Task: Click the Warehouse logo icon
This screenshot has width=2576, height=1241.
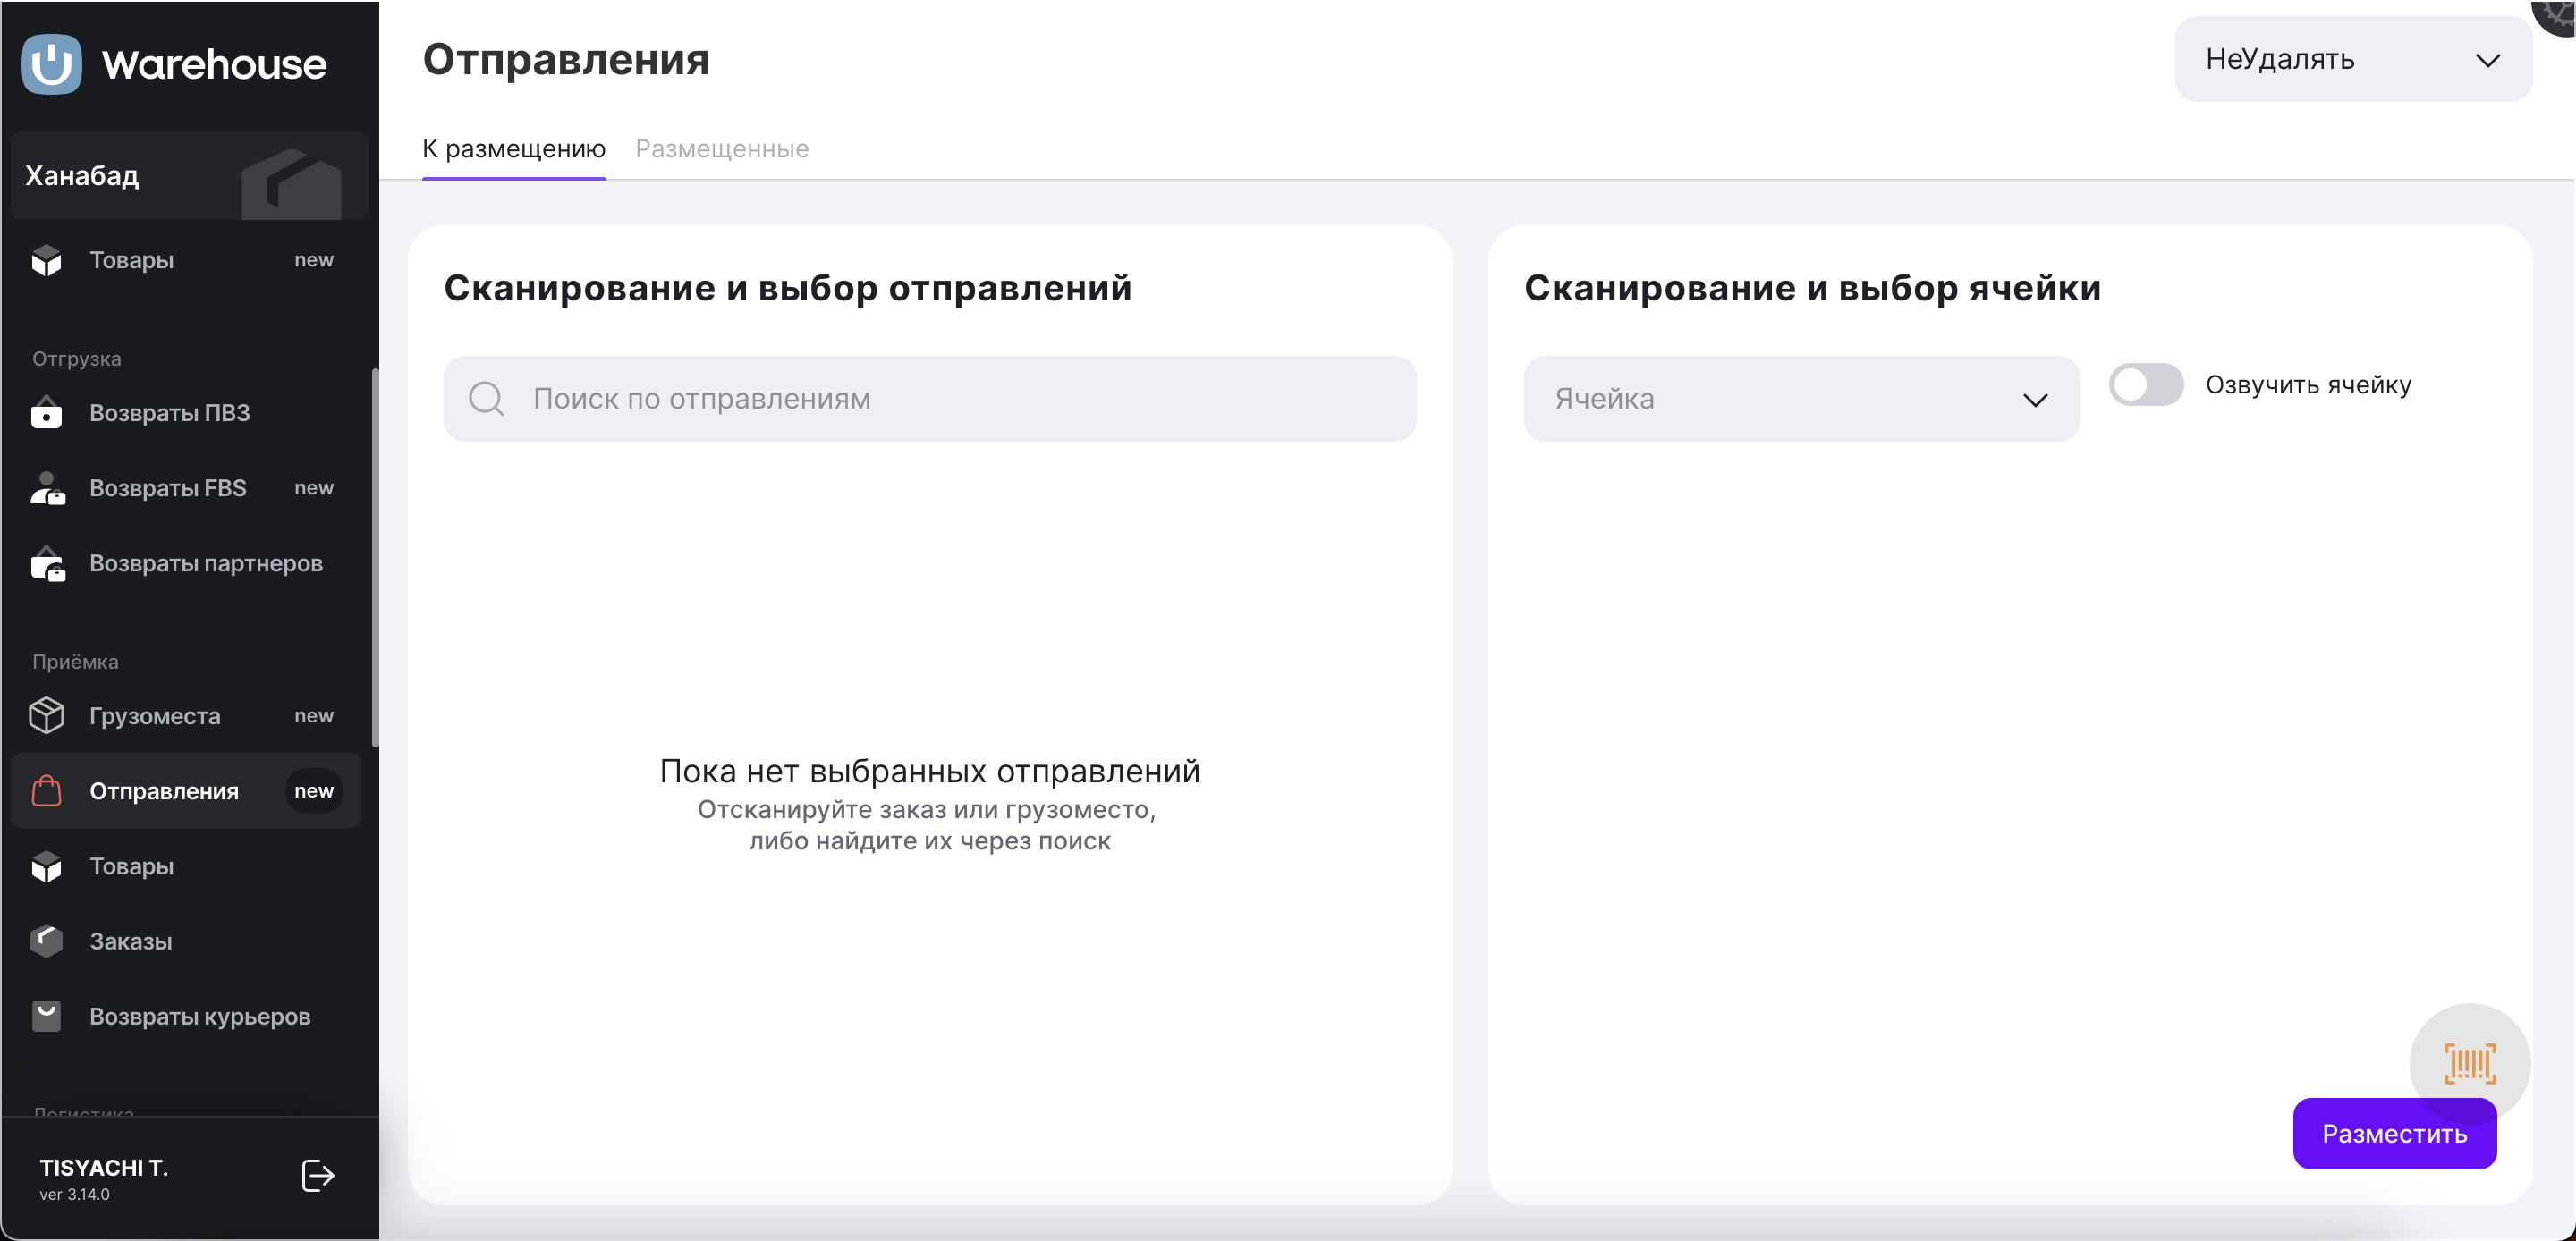Action: tap(51, 64)
